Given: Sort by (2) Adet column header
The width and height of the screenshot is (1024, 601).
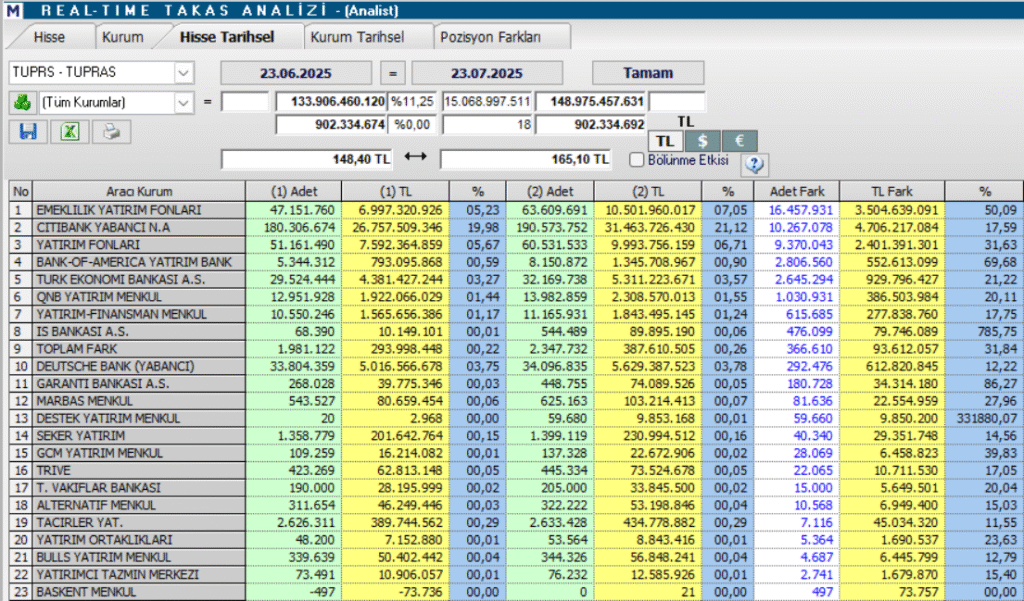Looking at the screenshot, I should (x=550, y=191).
